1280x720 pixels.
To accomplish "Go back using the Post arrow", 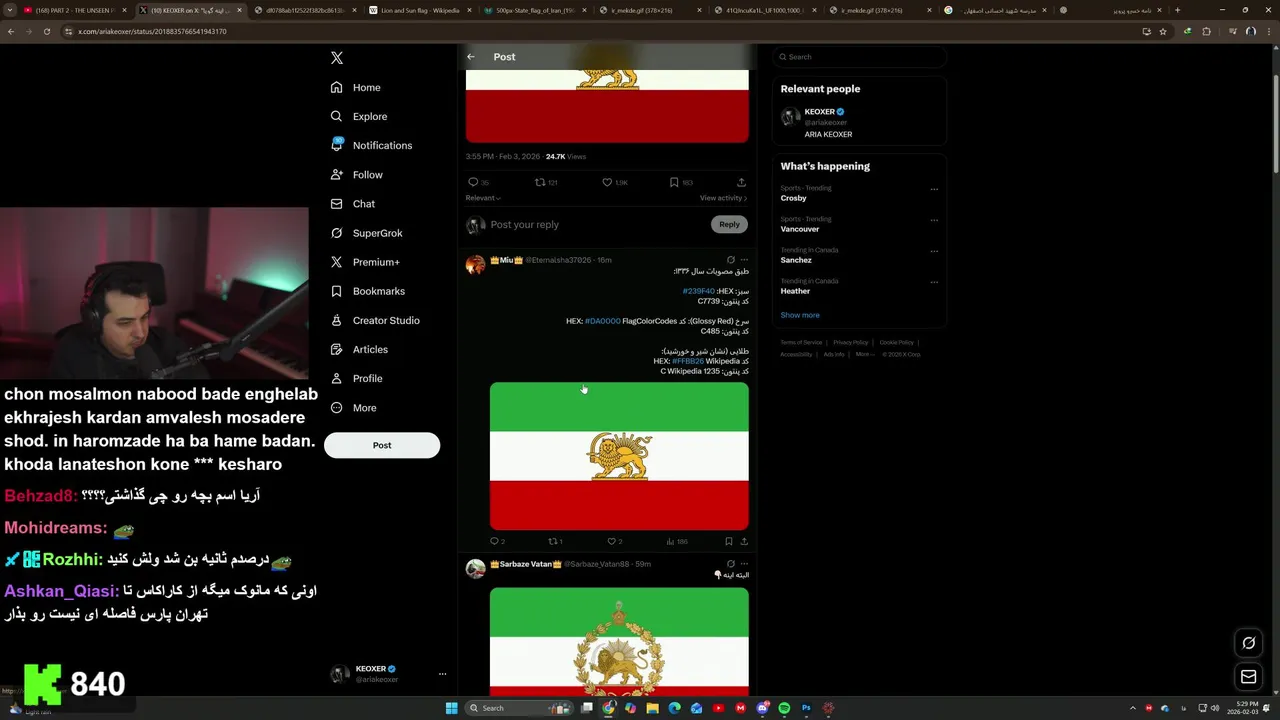I will 471,57.
